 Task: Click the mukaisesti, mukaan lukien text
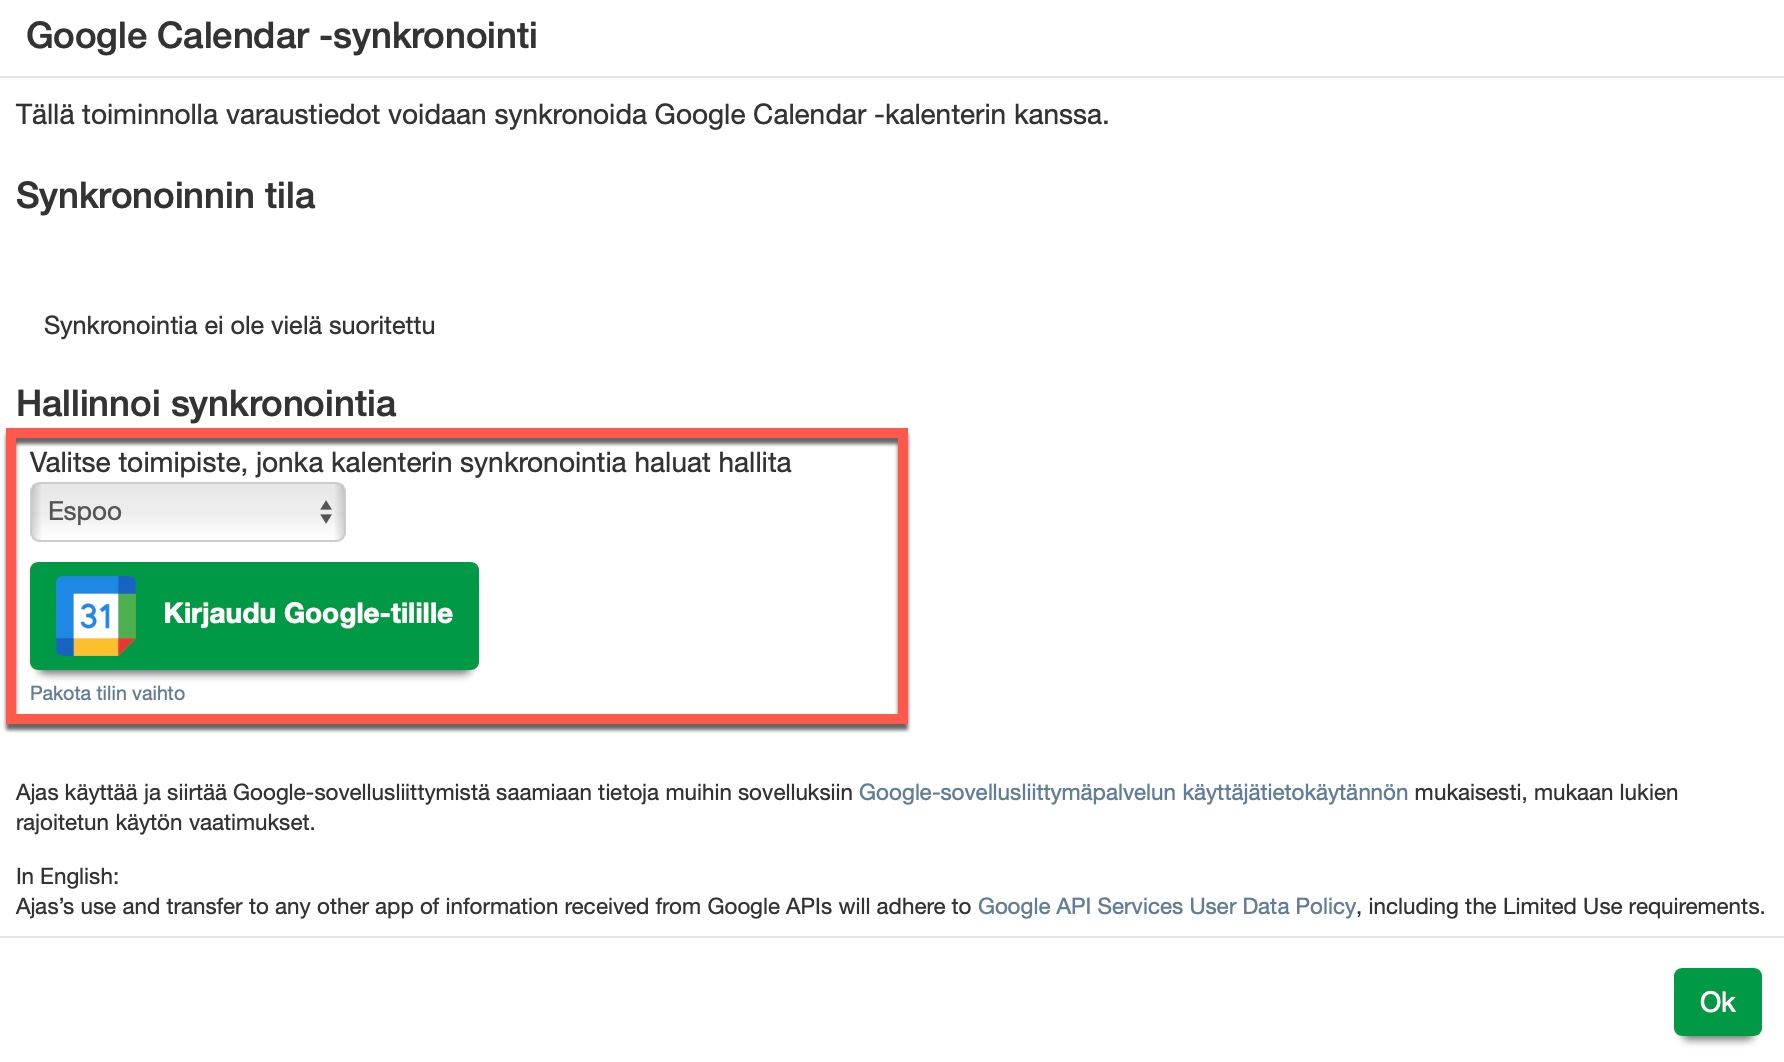tap(1545, 793)
